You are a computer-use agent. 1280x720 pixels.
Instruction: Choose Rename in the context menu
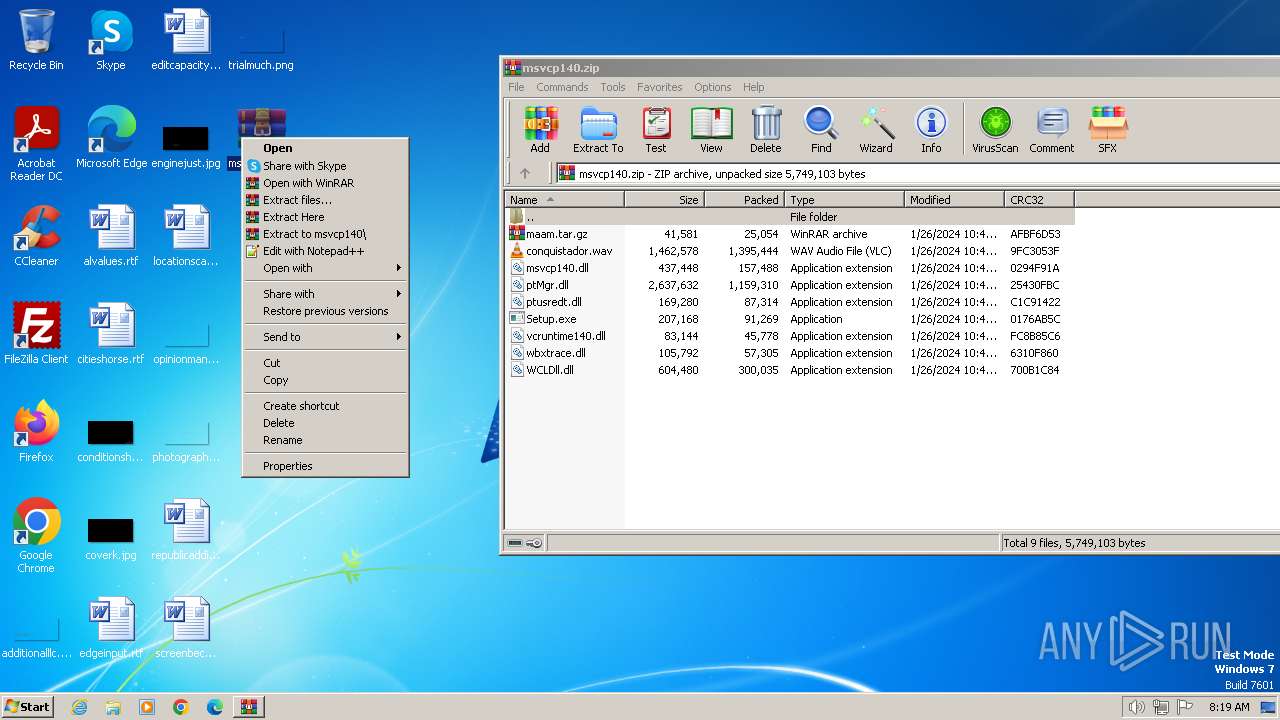click(326, 440)
